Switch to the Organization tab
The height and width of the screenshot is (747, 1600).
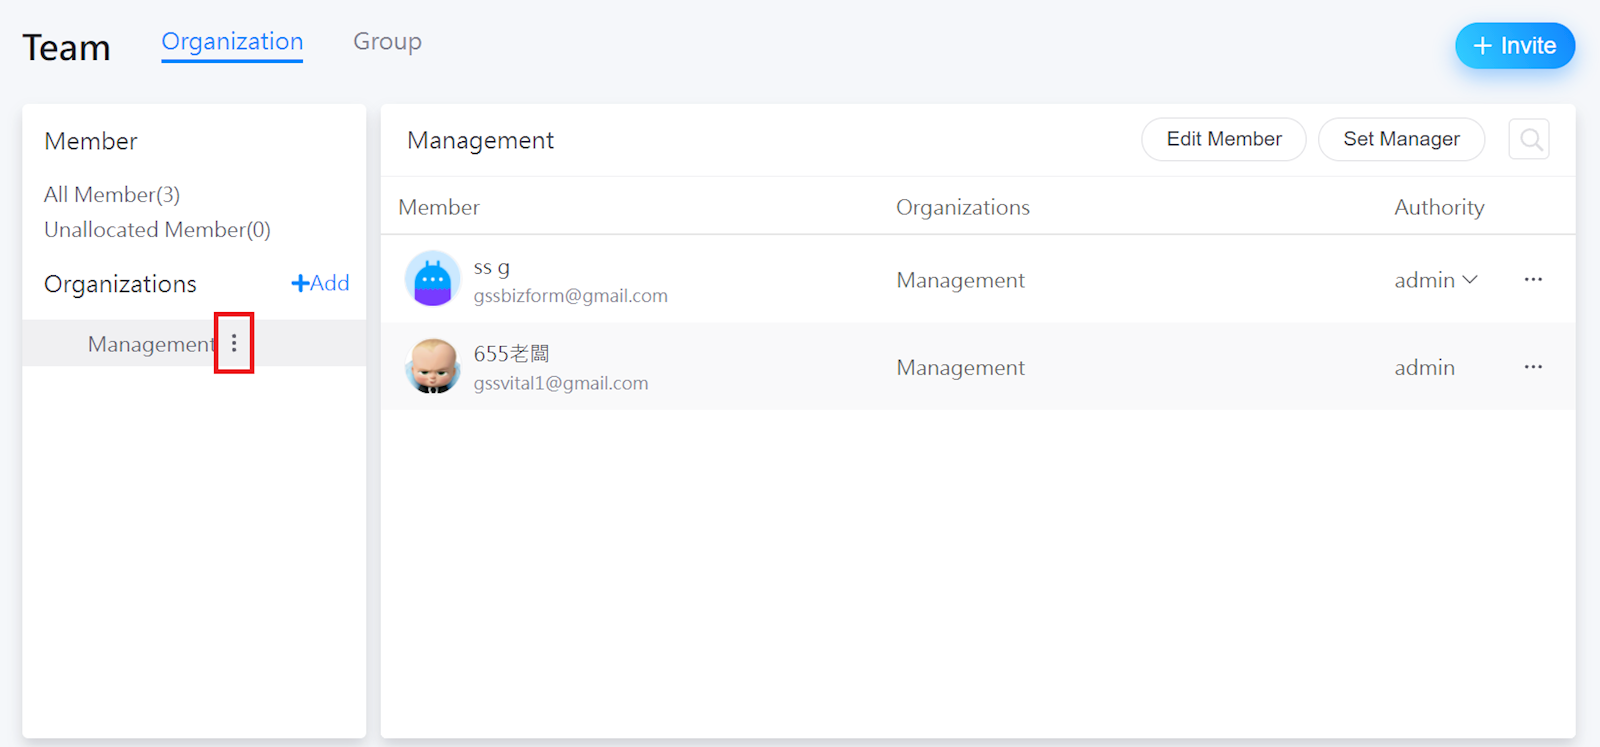tap(232, 42)
